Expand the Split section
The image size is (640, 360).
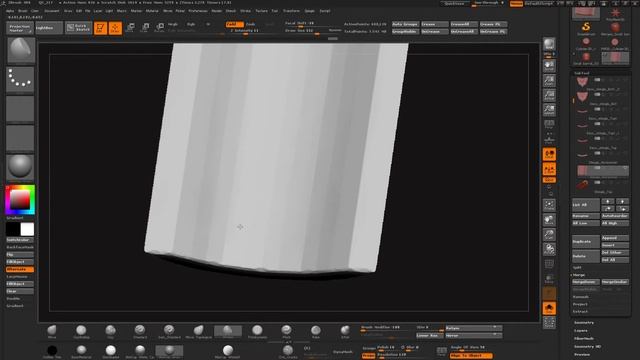577,268
